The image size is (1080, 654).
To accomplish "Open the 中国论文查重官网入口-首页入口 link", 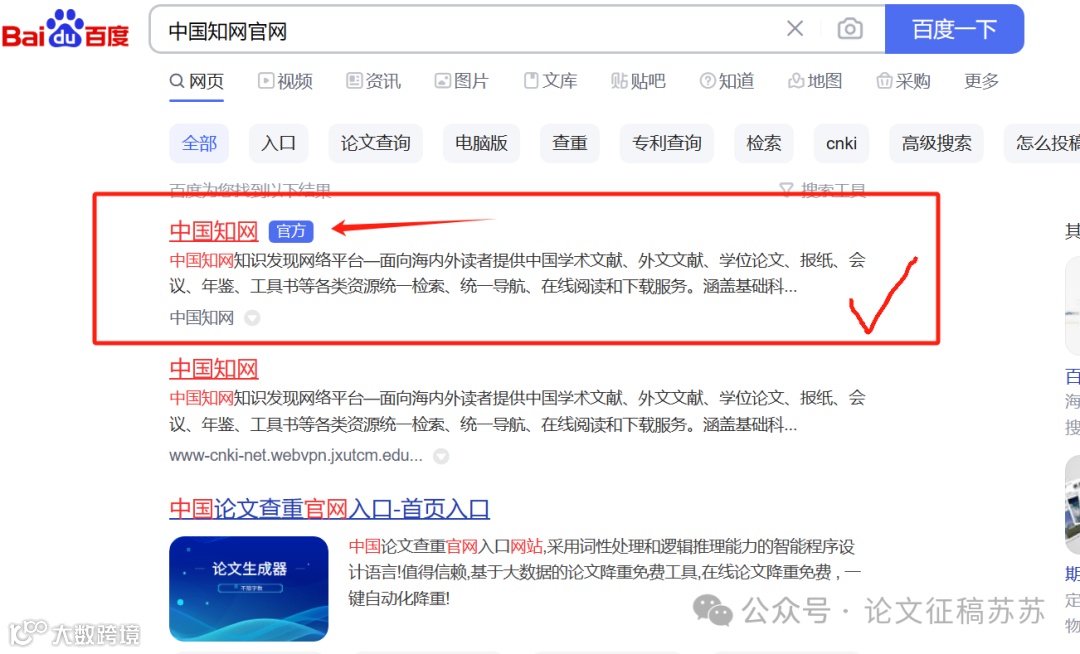I will (x=329, y=509).
